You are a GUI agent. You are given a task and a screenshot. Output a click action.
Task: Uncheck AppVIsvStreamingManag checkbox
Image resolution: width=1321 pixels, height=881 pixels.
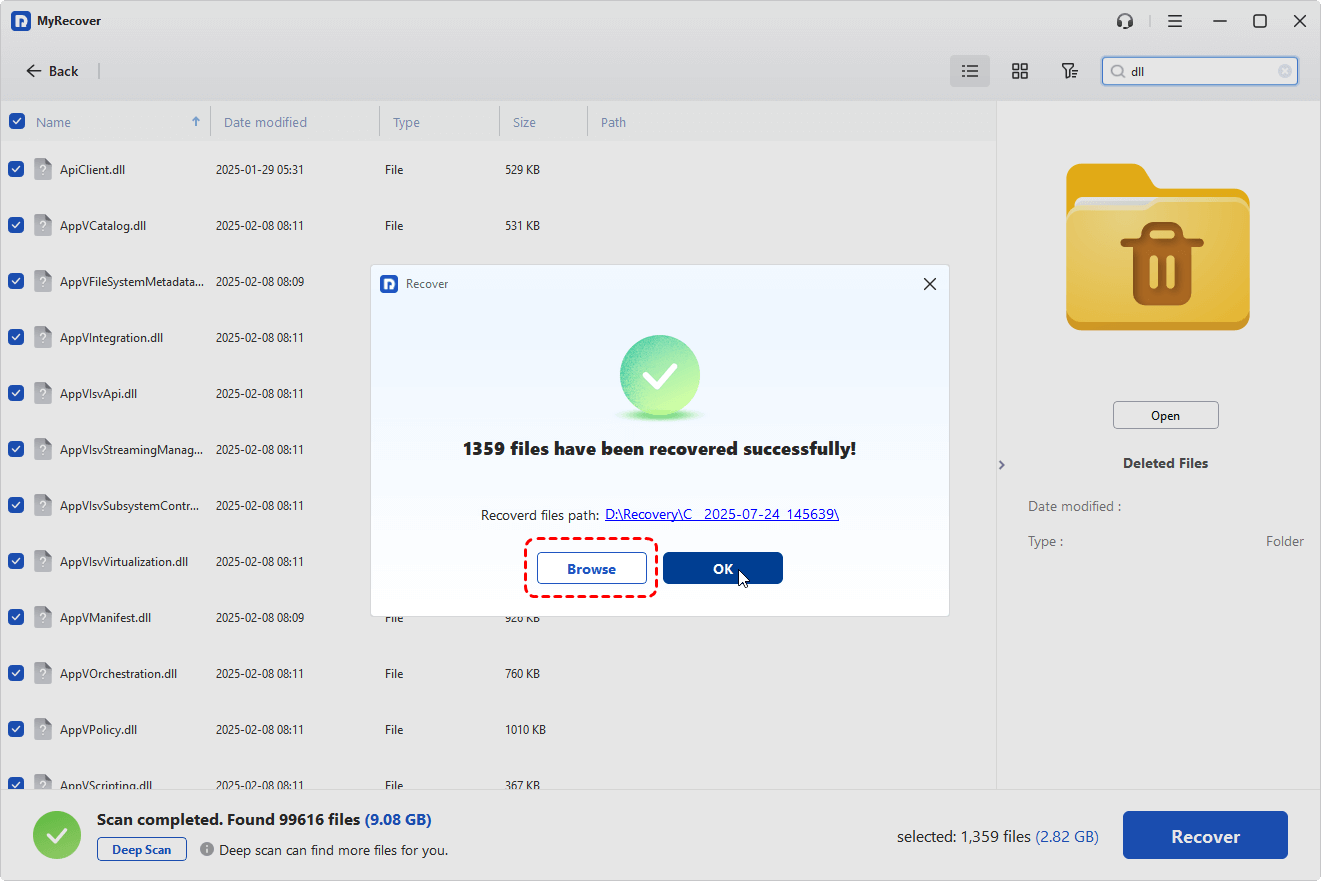pos(16,449)
